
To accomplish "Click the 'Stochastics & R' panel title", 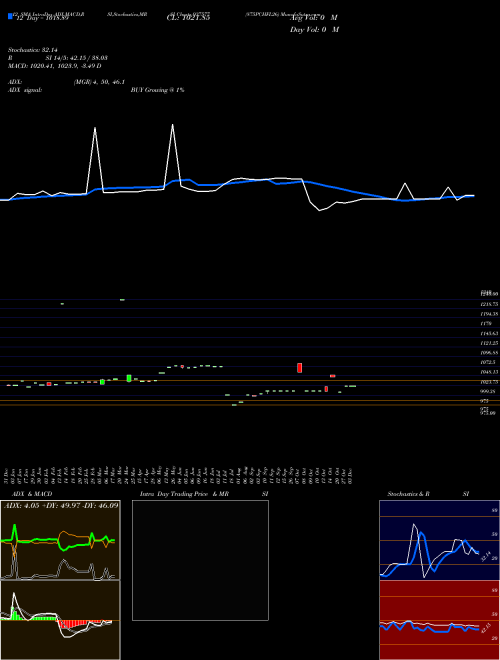I will [408, 494].
